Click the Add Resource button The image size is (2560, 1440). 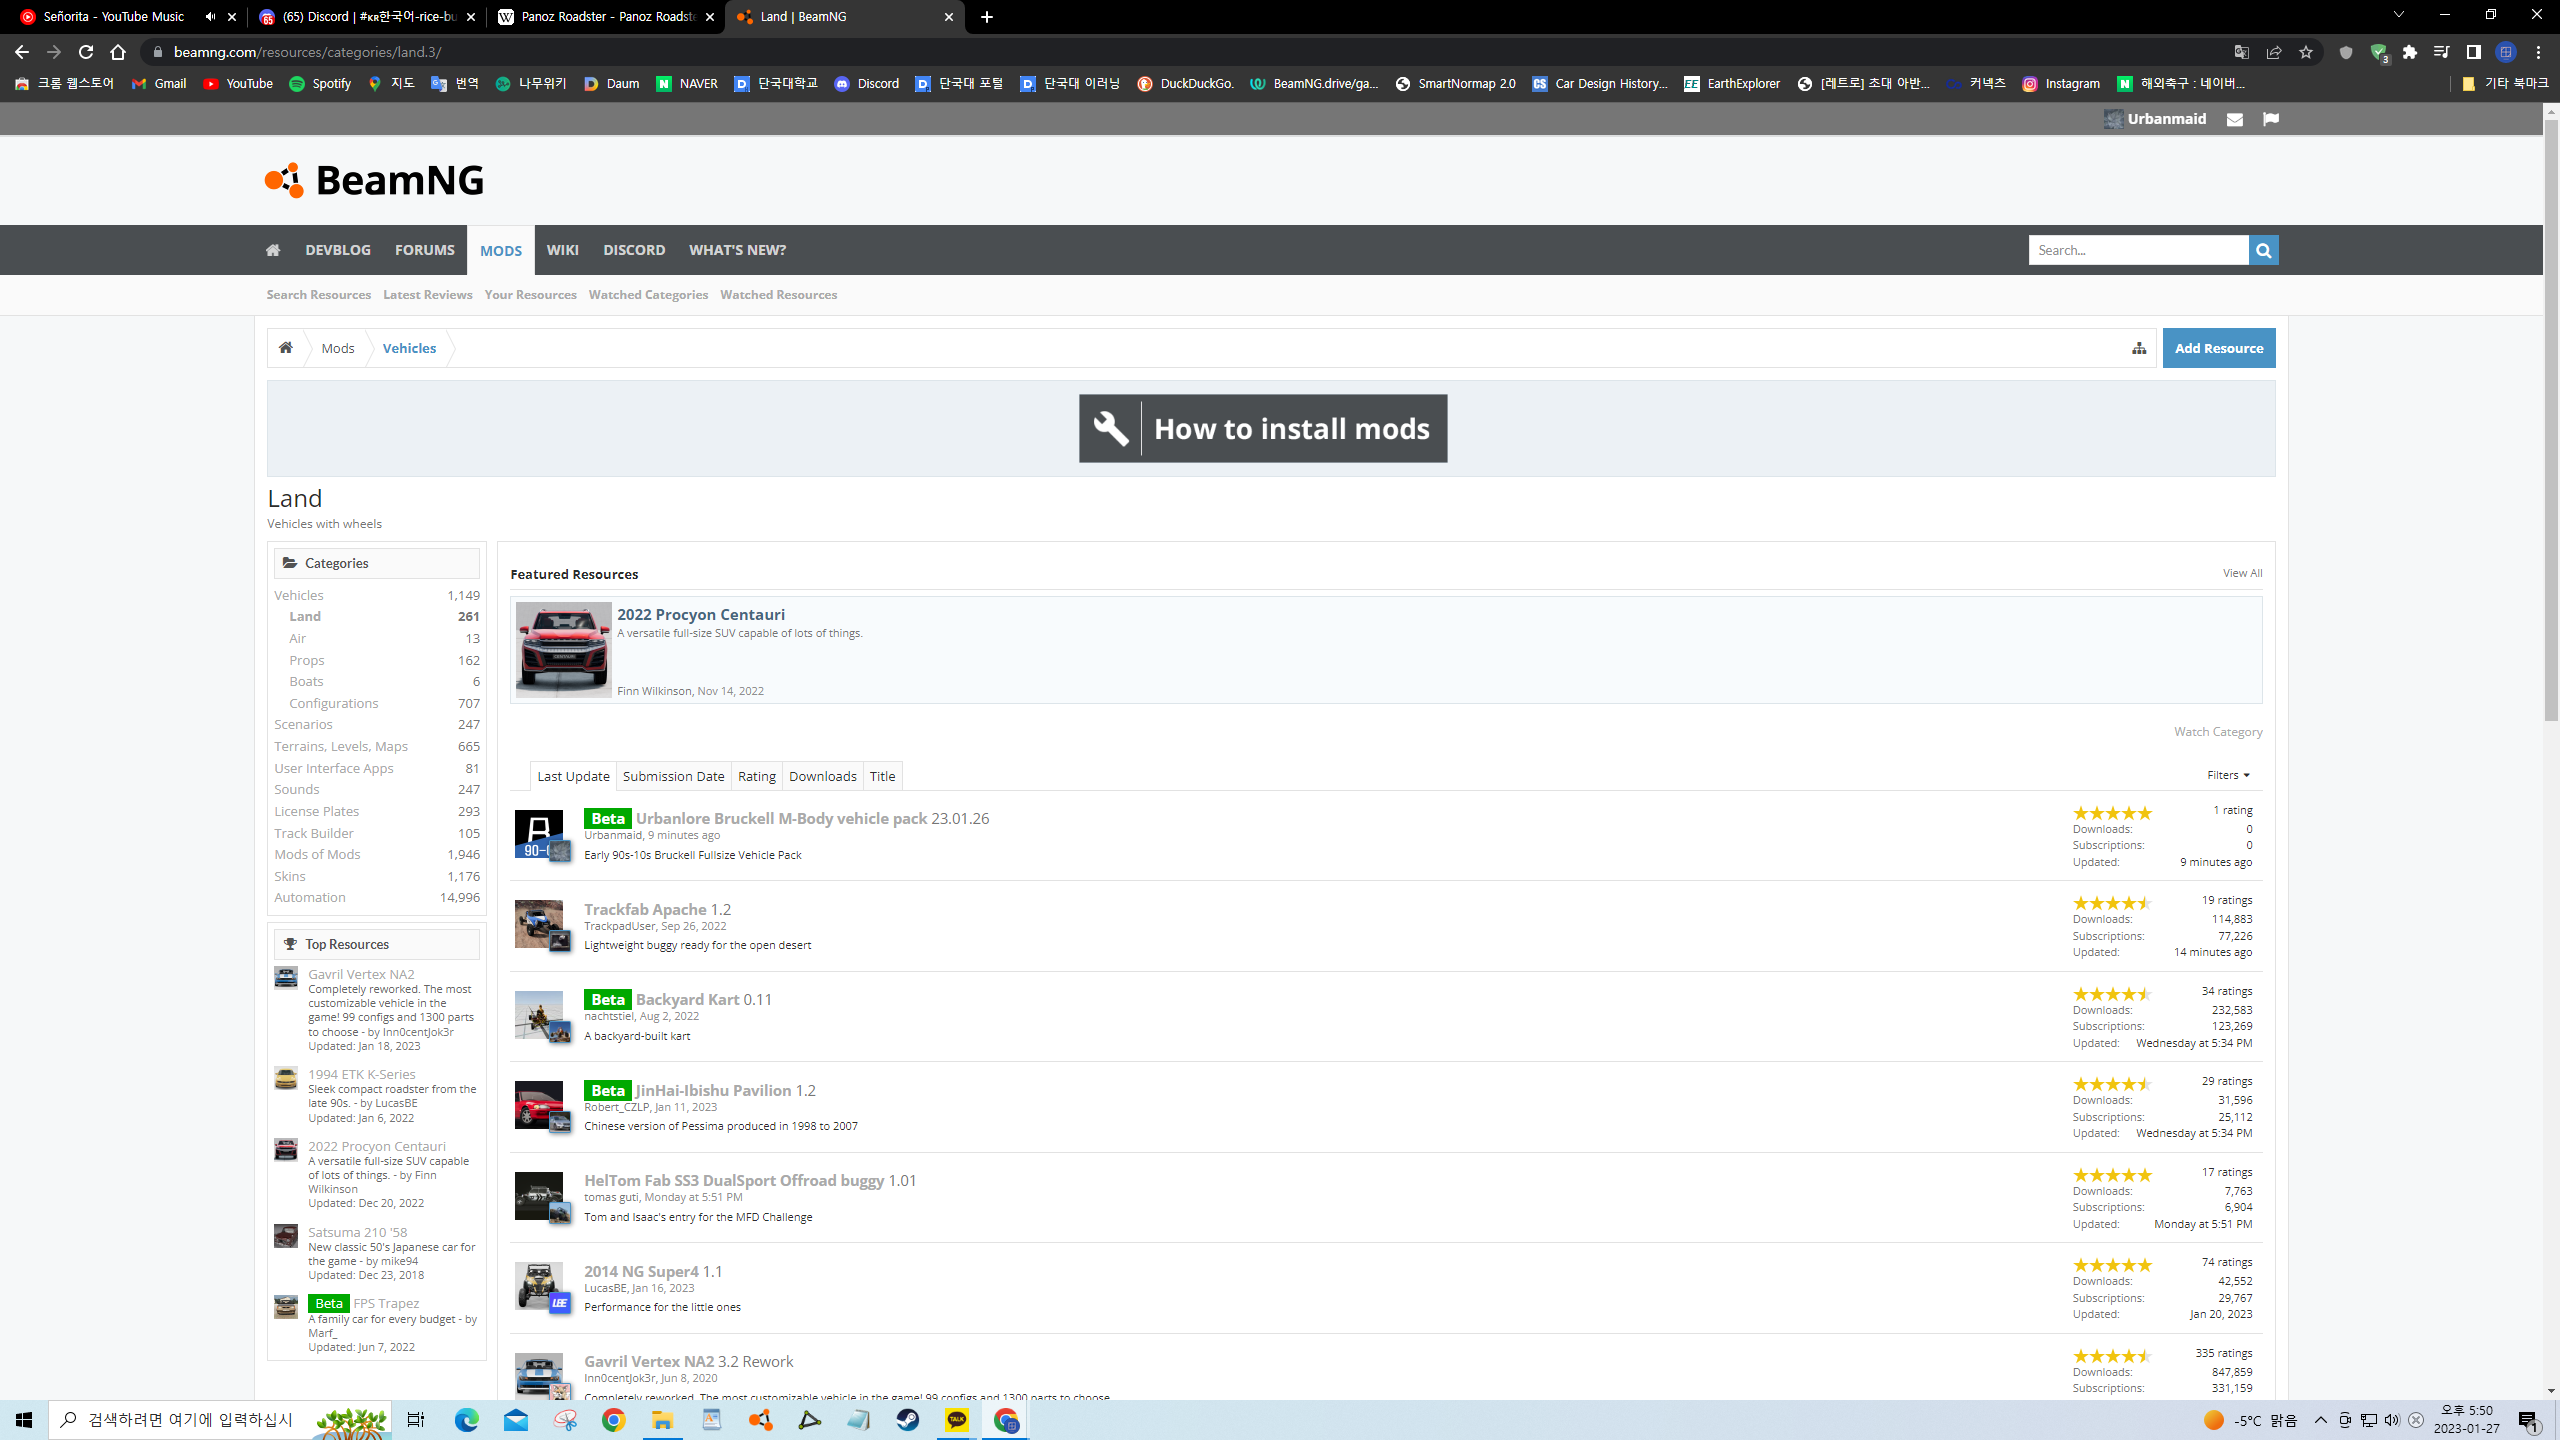(x=2219, y=348)
